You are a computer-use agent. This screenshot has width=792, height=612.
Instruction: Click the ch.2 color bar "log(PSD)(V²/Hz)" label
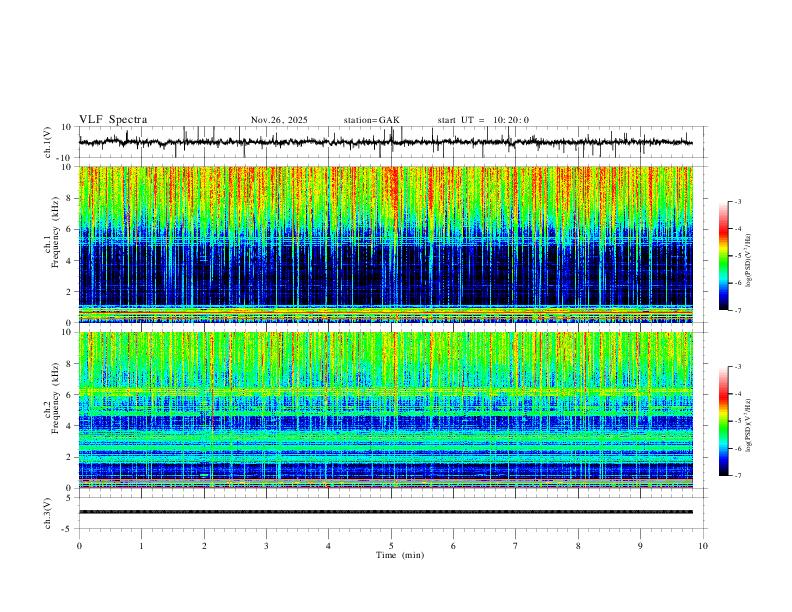(x=748, y=425)
